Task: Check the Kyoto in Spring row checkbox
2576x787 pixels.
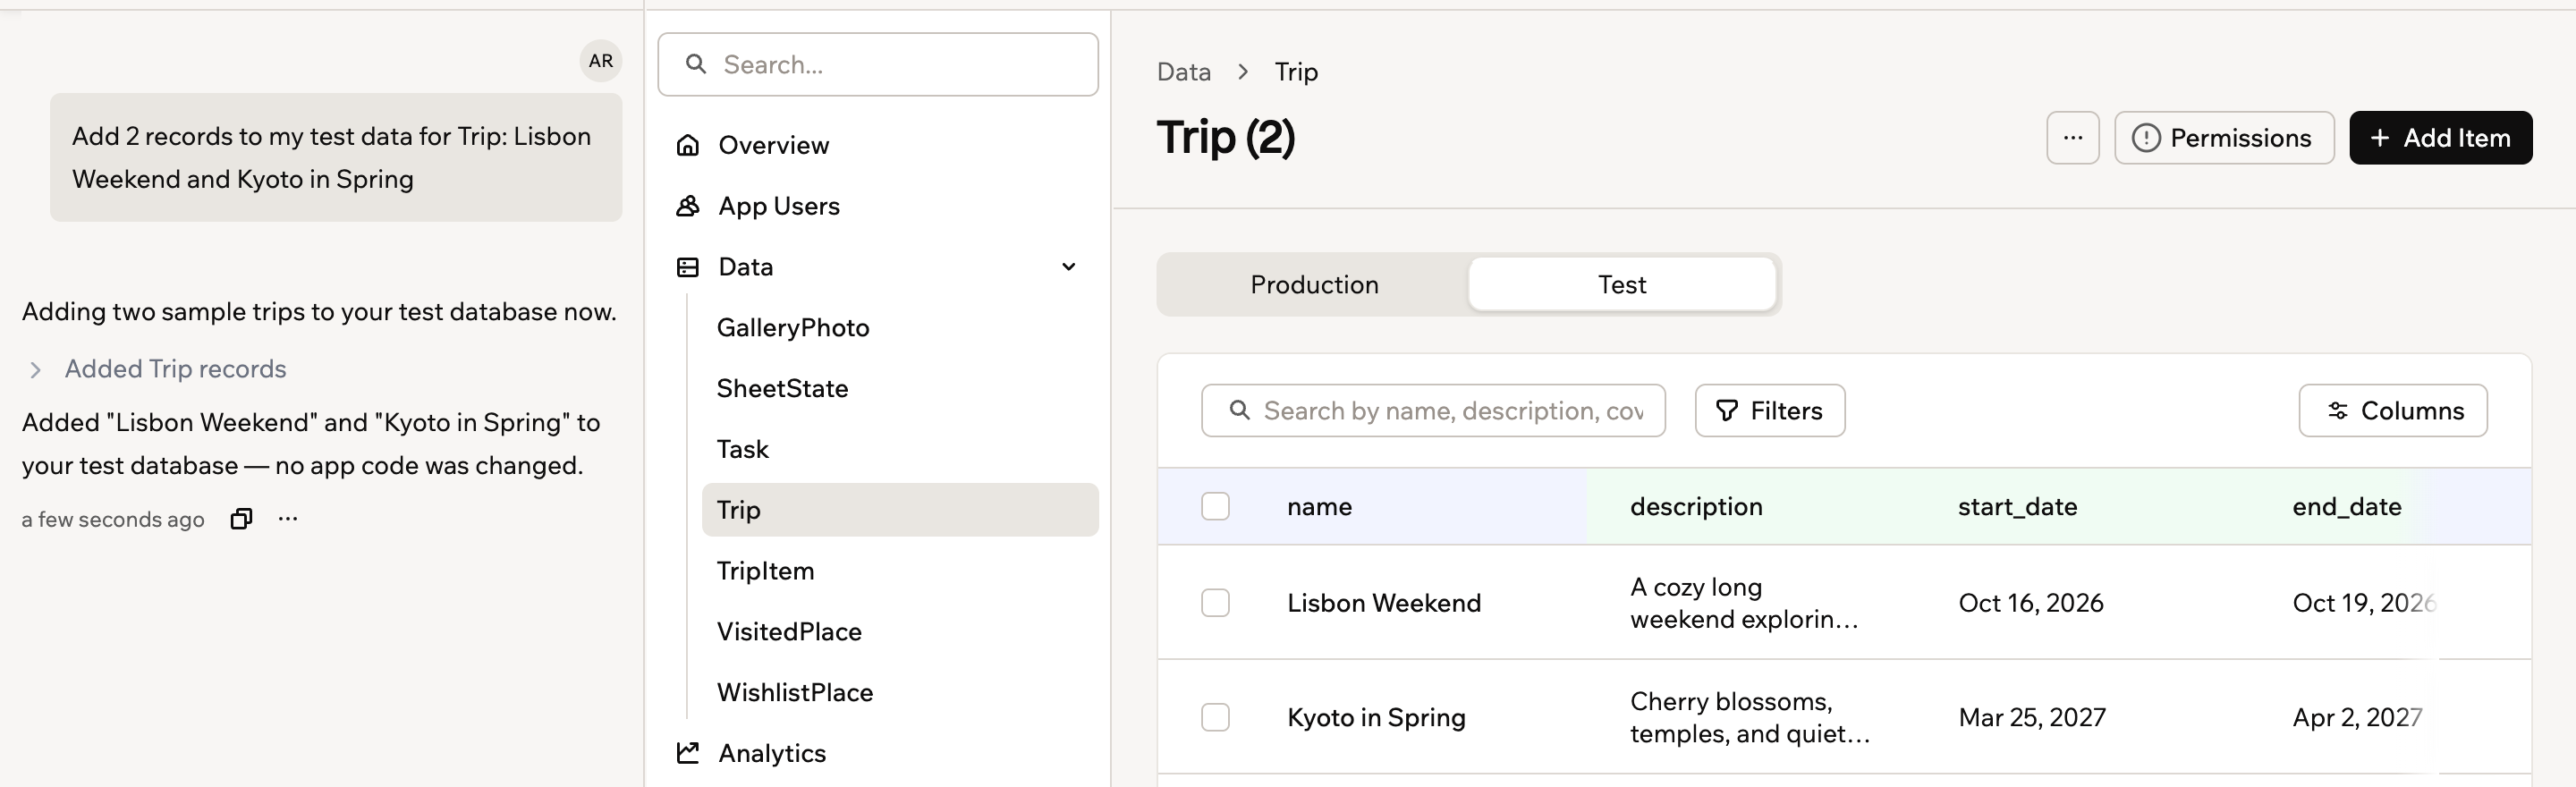Action: click(1215, 717)
